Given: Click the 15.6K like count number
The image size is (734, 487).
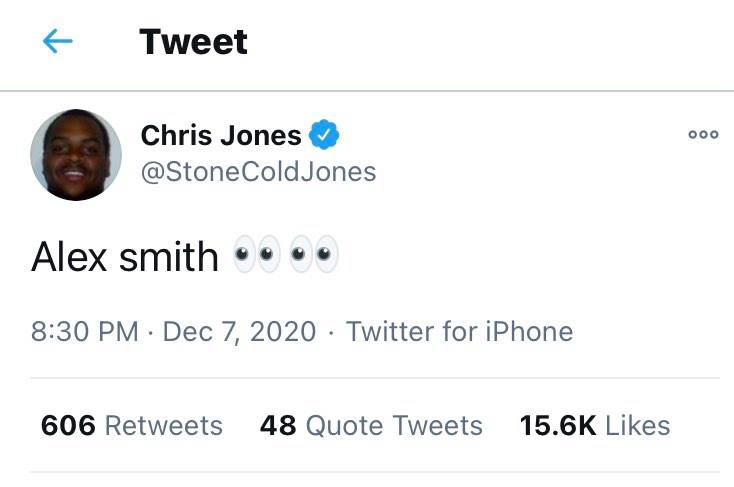Looking at the screenshot, I should (x=558, y=425).
